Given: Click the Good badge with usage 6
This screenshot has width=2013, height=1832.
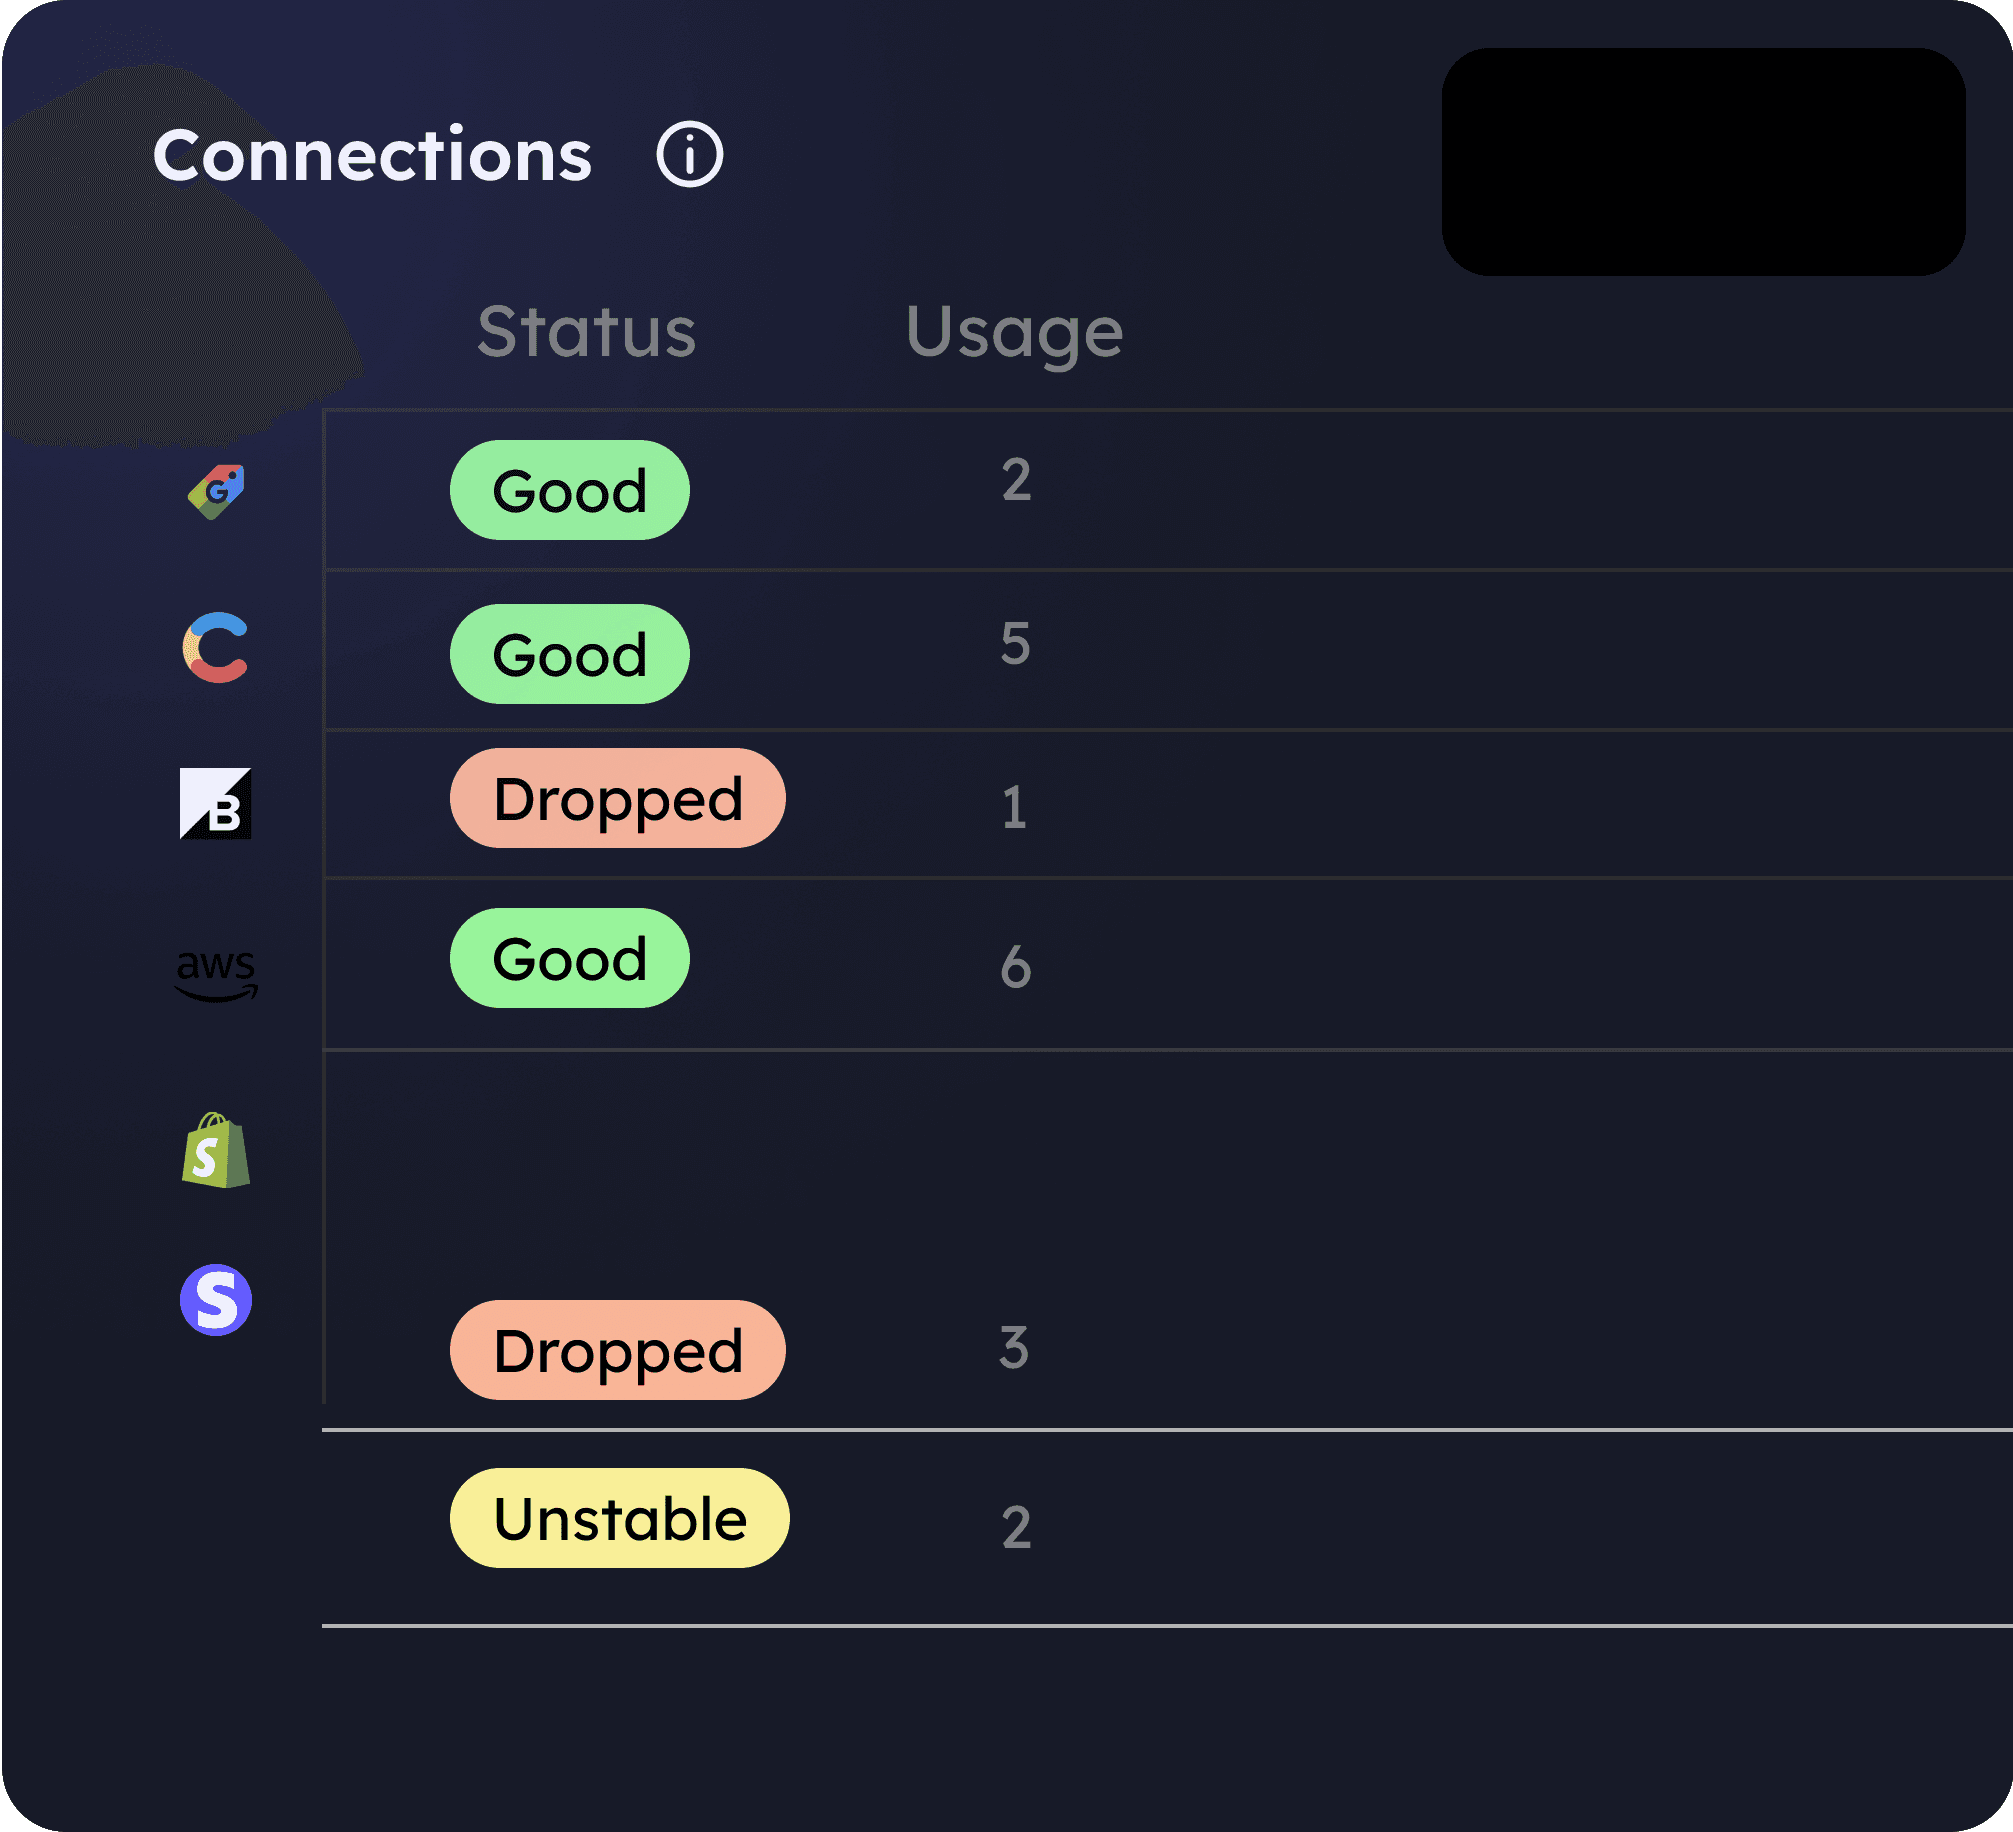Looking at the screenshot, I should coord(570,958).
